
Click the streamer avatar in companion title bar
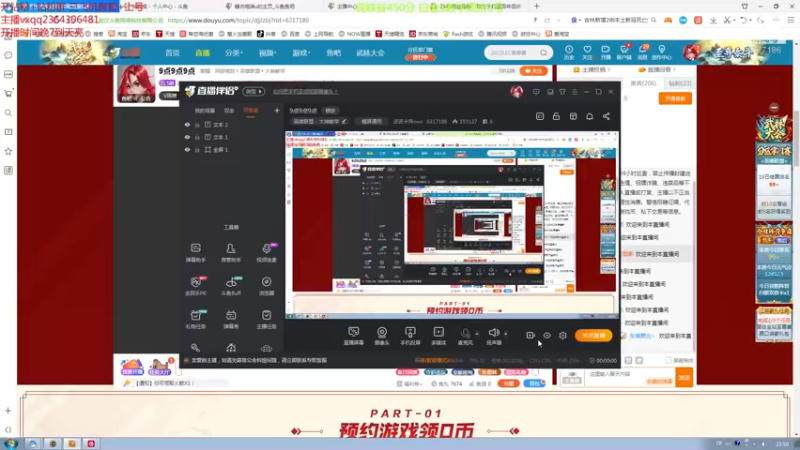pos(516,91)
